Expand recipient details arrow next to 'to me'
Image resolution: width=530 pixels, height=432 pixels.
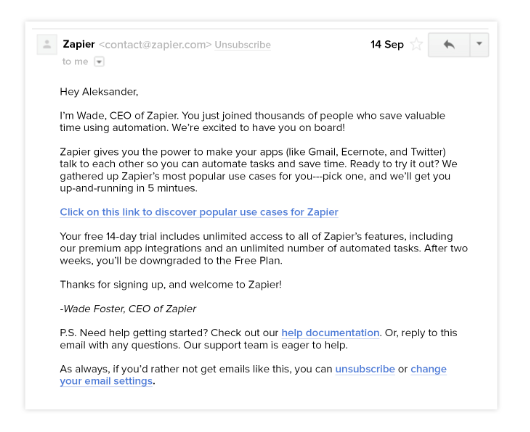click(x=99, y=62)
